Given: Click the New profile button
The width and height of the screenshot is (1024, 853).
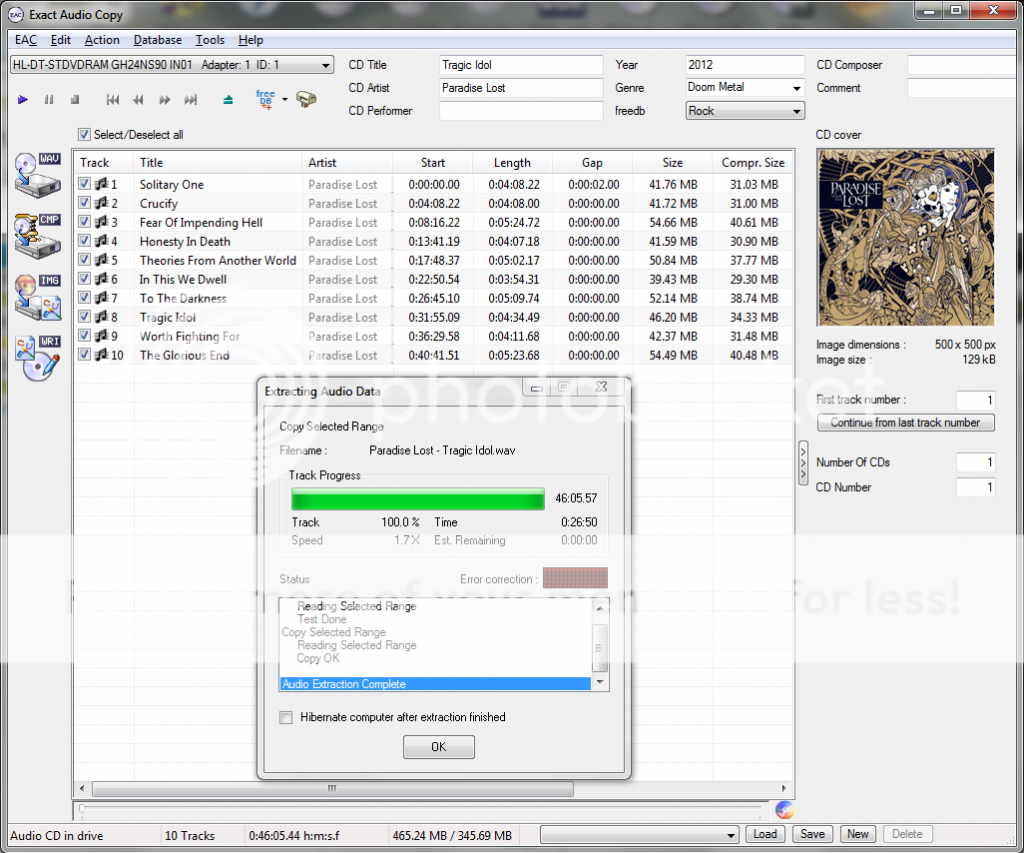Looking at the screenshot, I should 857,834.
